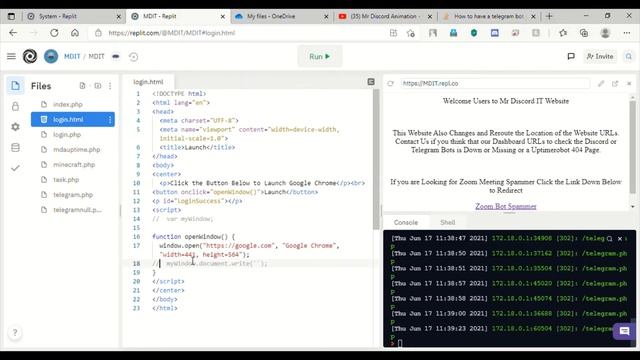This screenshot has width=640, height=360.
Task: Invite collaborators with Invite button
Action: (x=600, y=56)
